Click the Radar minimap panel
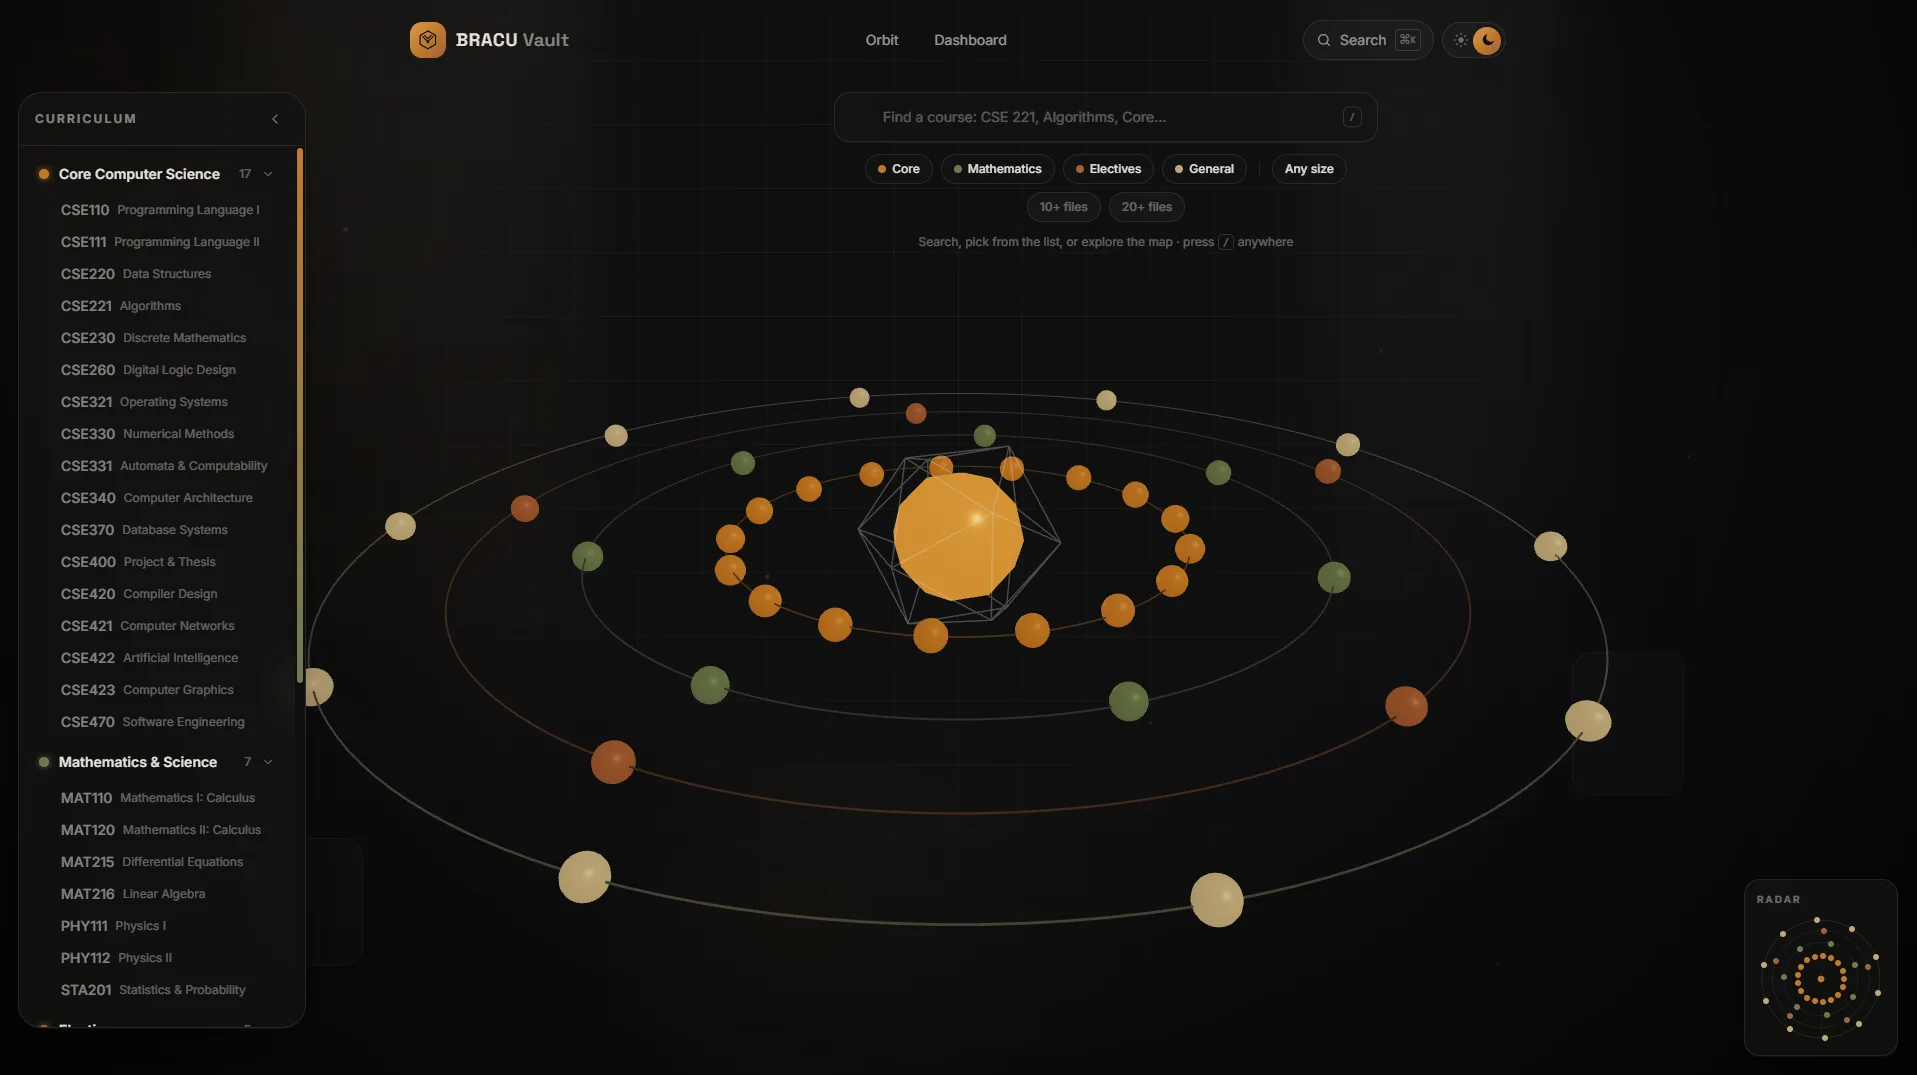The image size is (1917, 1075). tap(1820, 967)
